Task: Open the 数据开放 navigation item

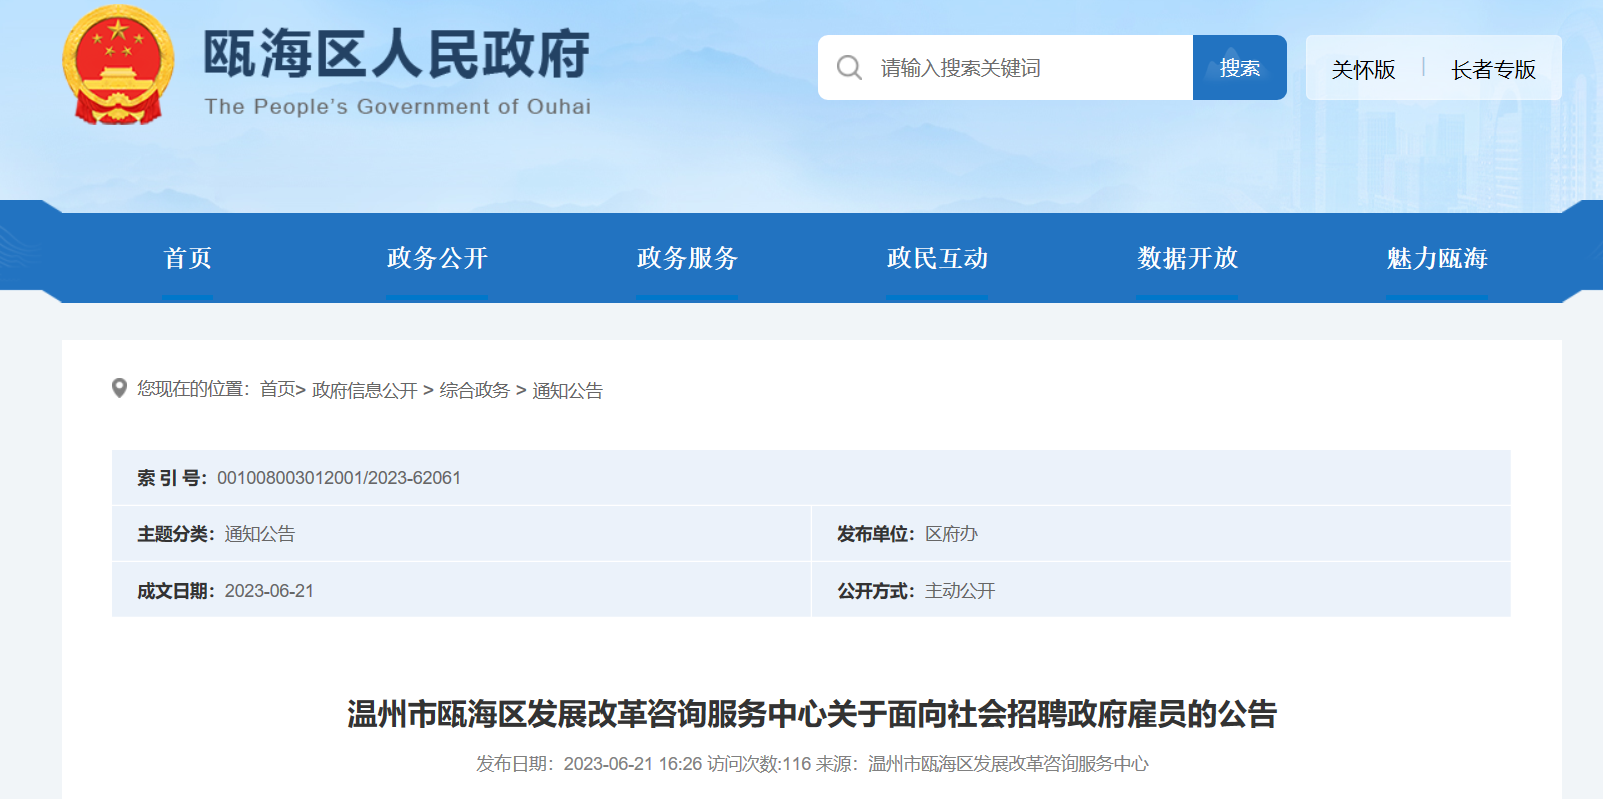Action: (1187, 258)
